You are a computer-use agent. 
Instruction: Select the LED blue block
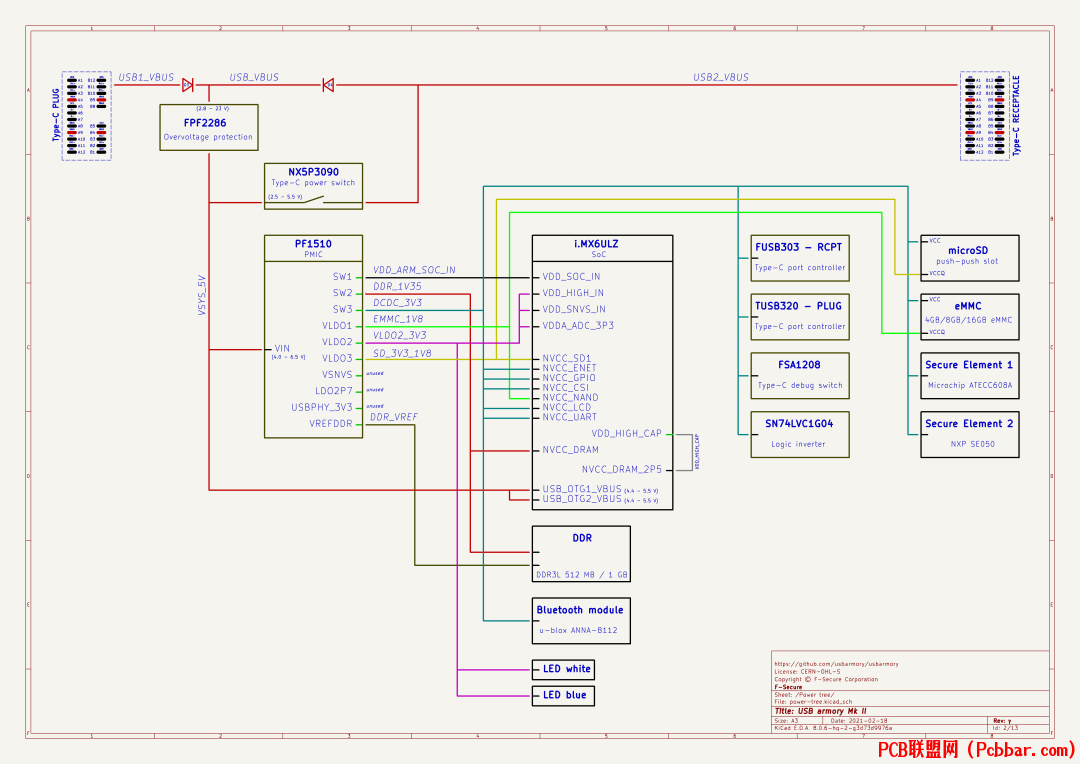point(563,695)
